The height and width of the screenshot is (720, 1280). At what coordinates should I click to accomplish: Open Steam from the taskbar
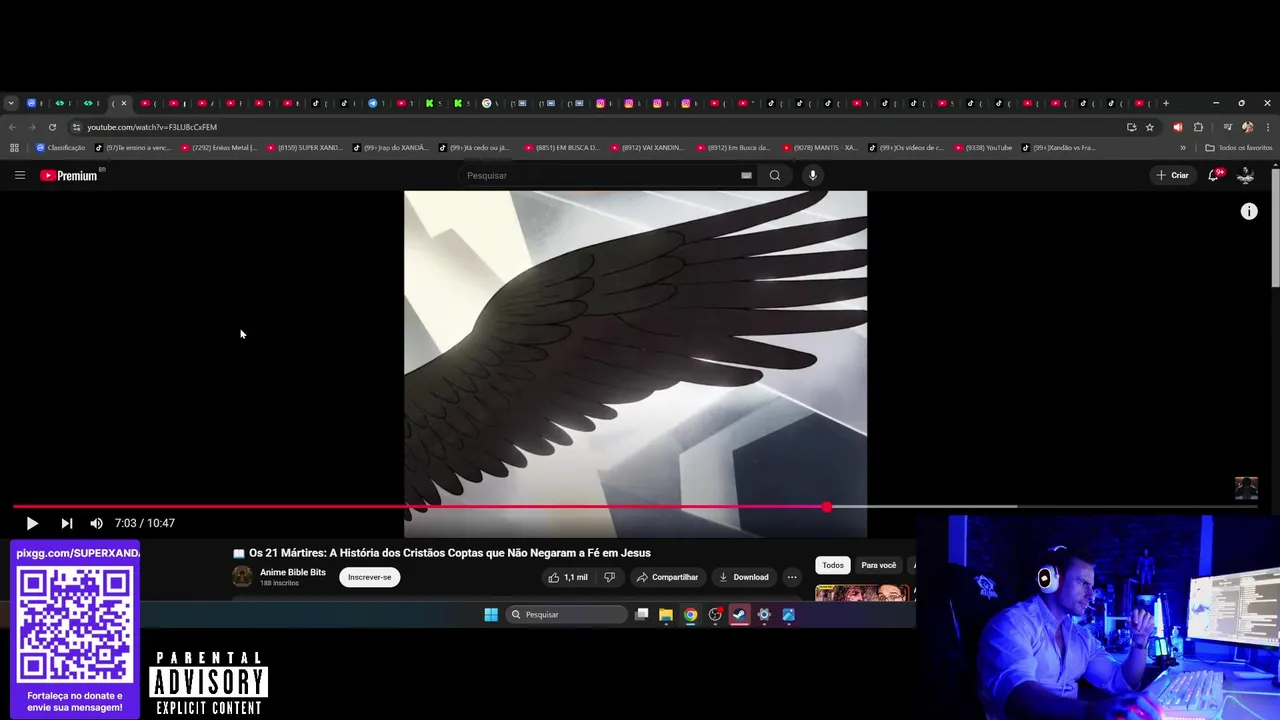click(x=739, y=615)
